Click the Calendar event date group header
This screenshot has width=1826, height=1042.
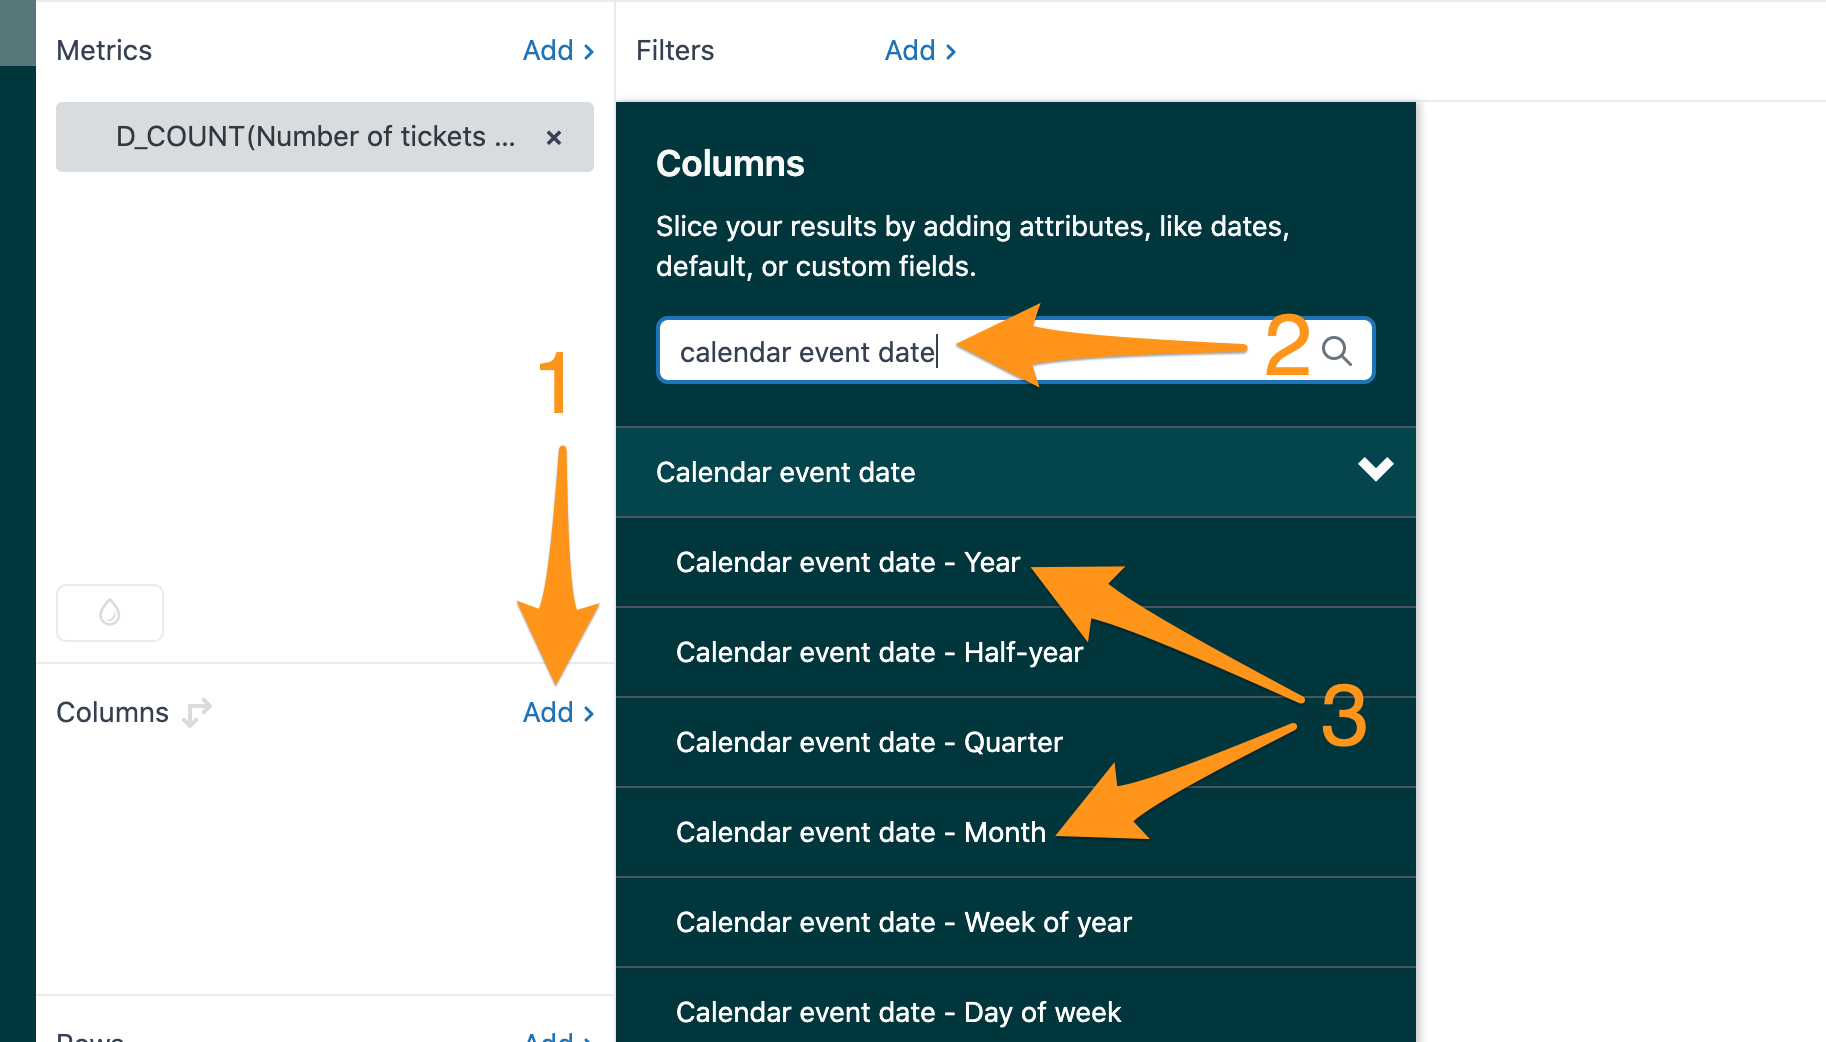tap(1016, 472)
